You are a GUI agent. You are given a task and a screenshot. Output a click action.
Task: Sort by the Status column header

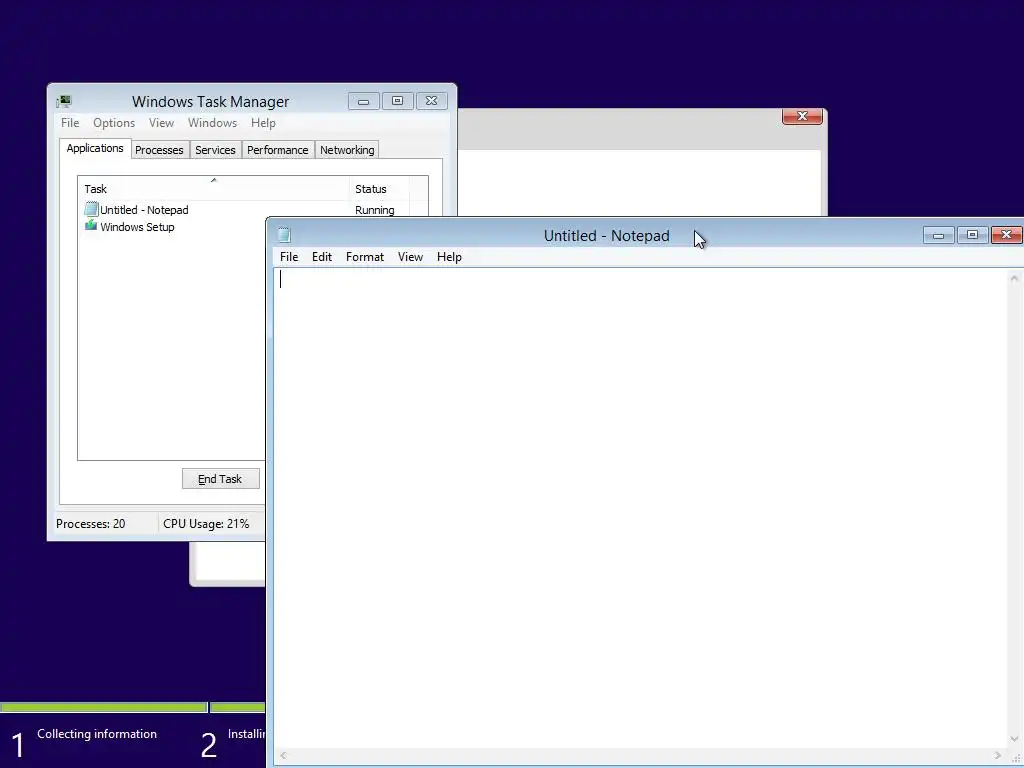tap(379, 189)
